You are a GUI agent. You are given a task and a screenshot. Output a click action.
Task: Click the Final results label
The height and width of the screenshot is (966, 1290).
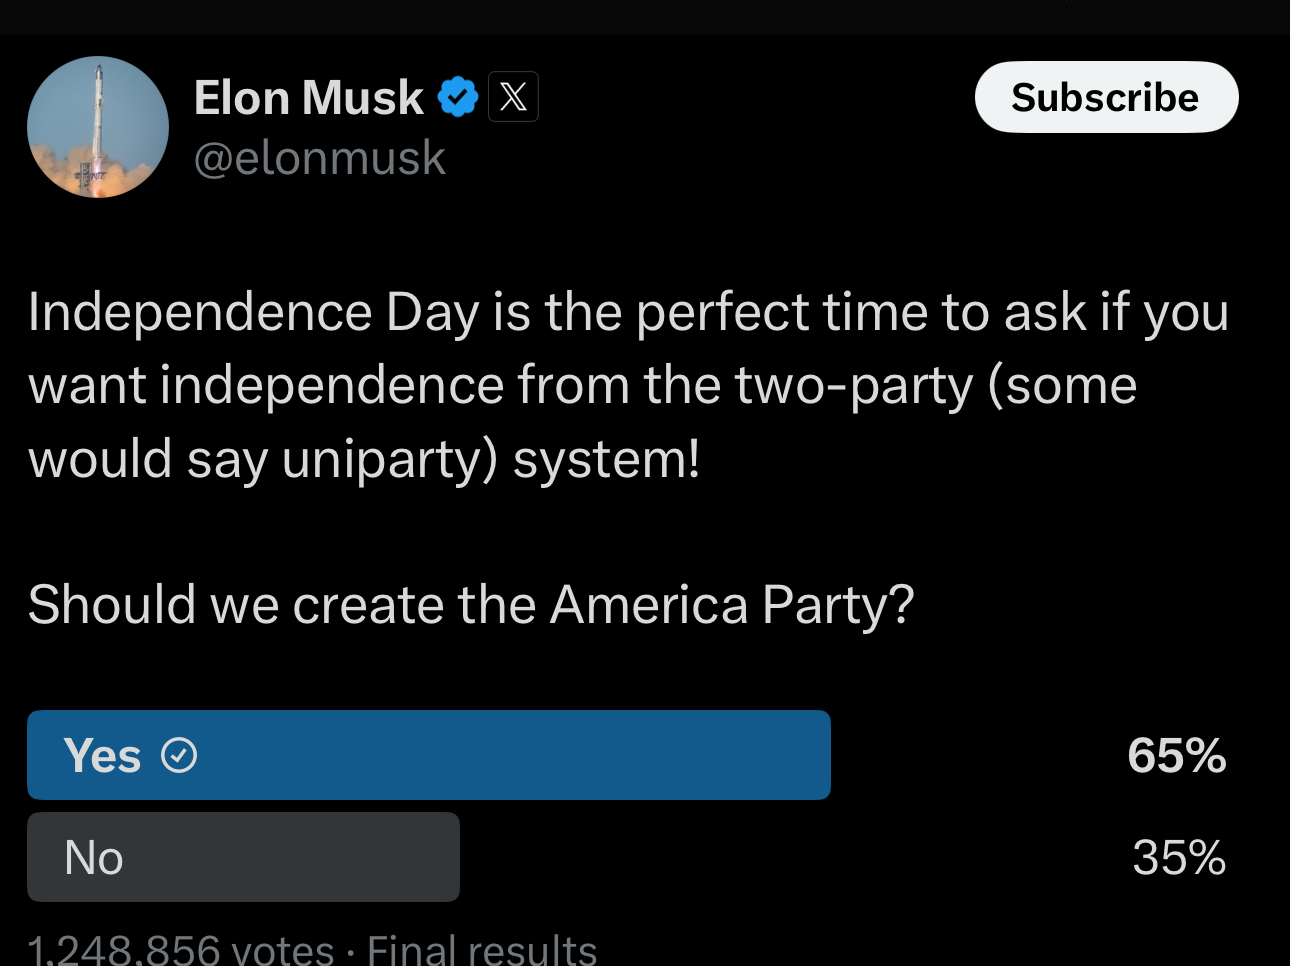(482, 949)
